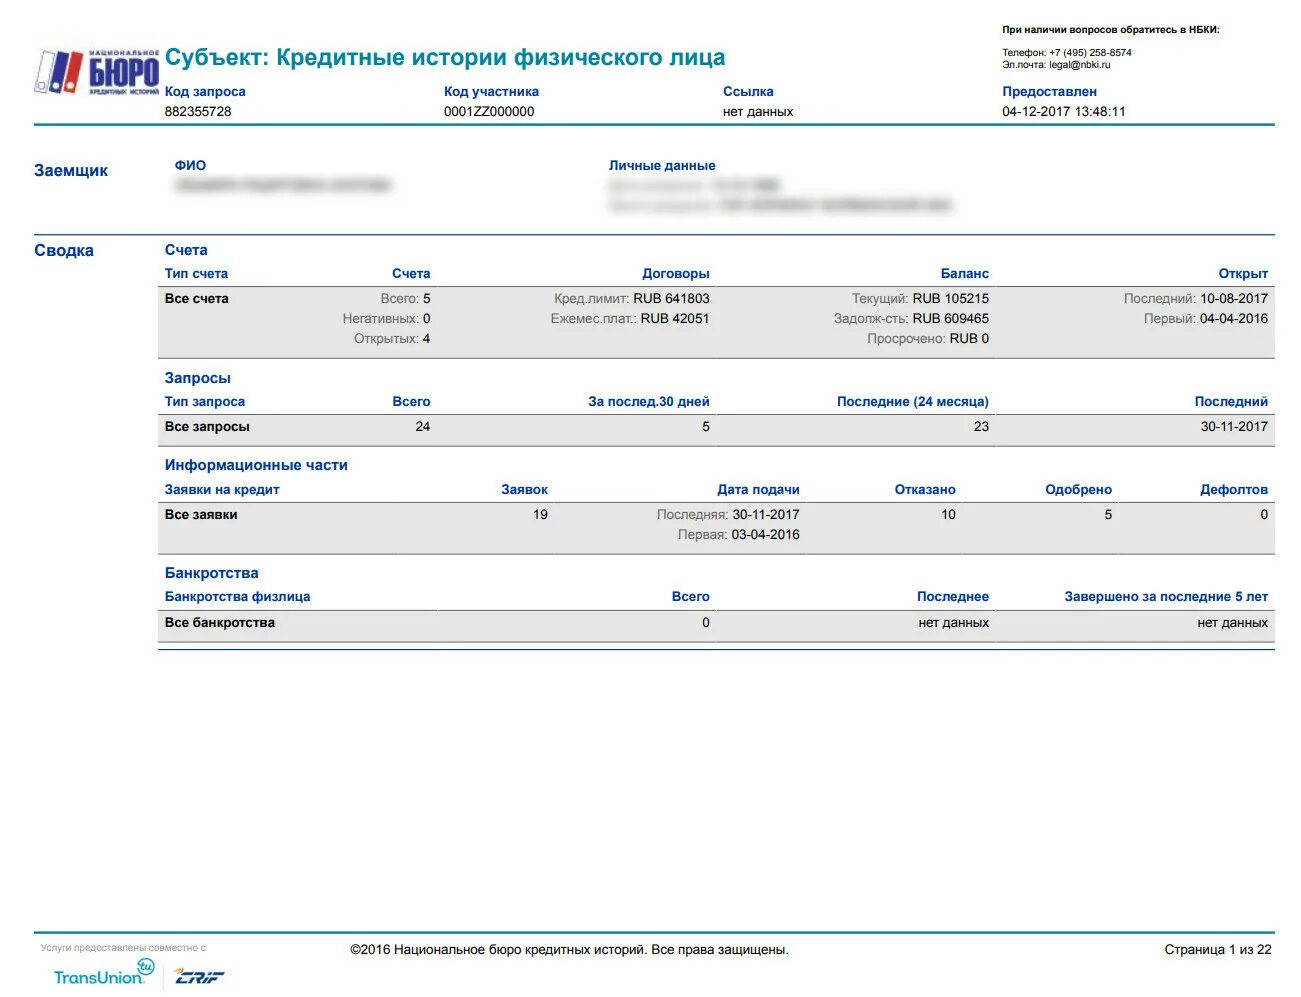Select 'Открытых: 4' value
The height and width of the screenshot is (997, 1301).
pos(392,338)
